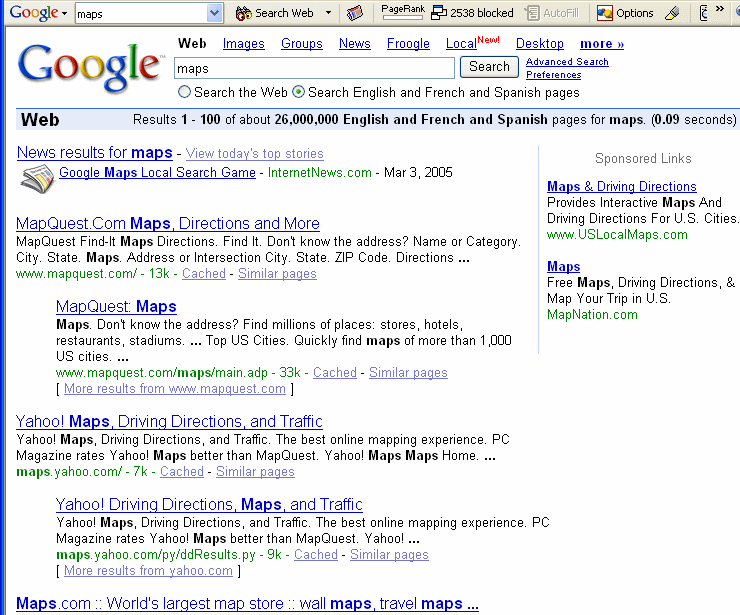Click the toolbar news icon after Search Web
Image resolution: width=740 pixels, height=615 pixels.
[x=355, y=13]
